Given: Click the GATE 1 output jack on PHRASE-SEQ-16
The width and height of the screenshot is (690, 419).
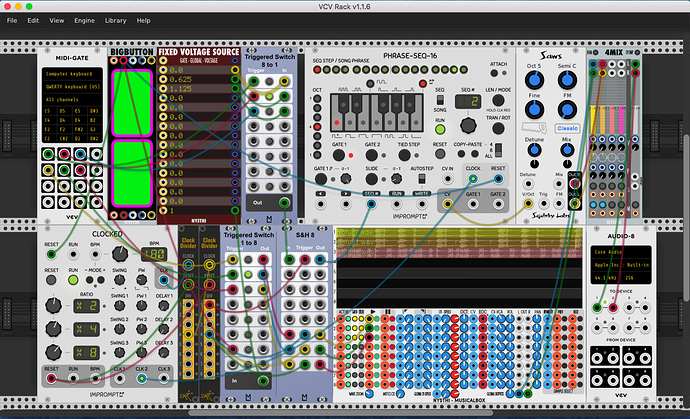Looking at the screenshot, I should (473, 204).
